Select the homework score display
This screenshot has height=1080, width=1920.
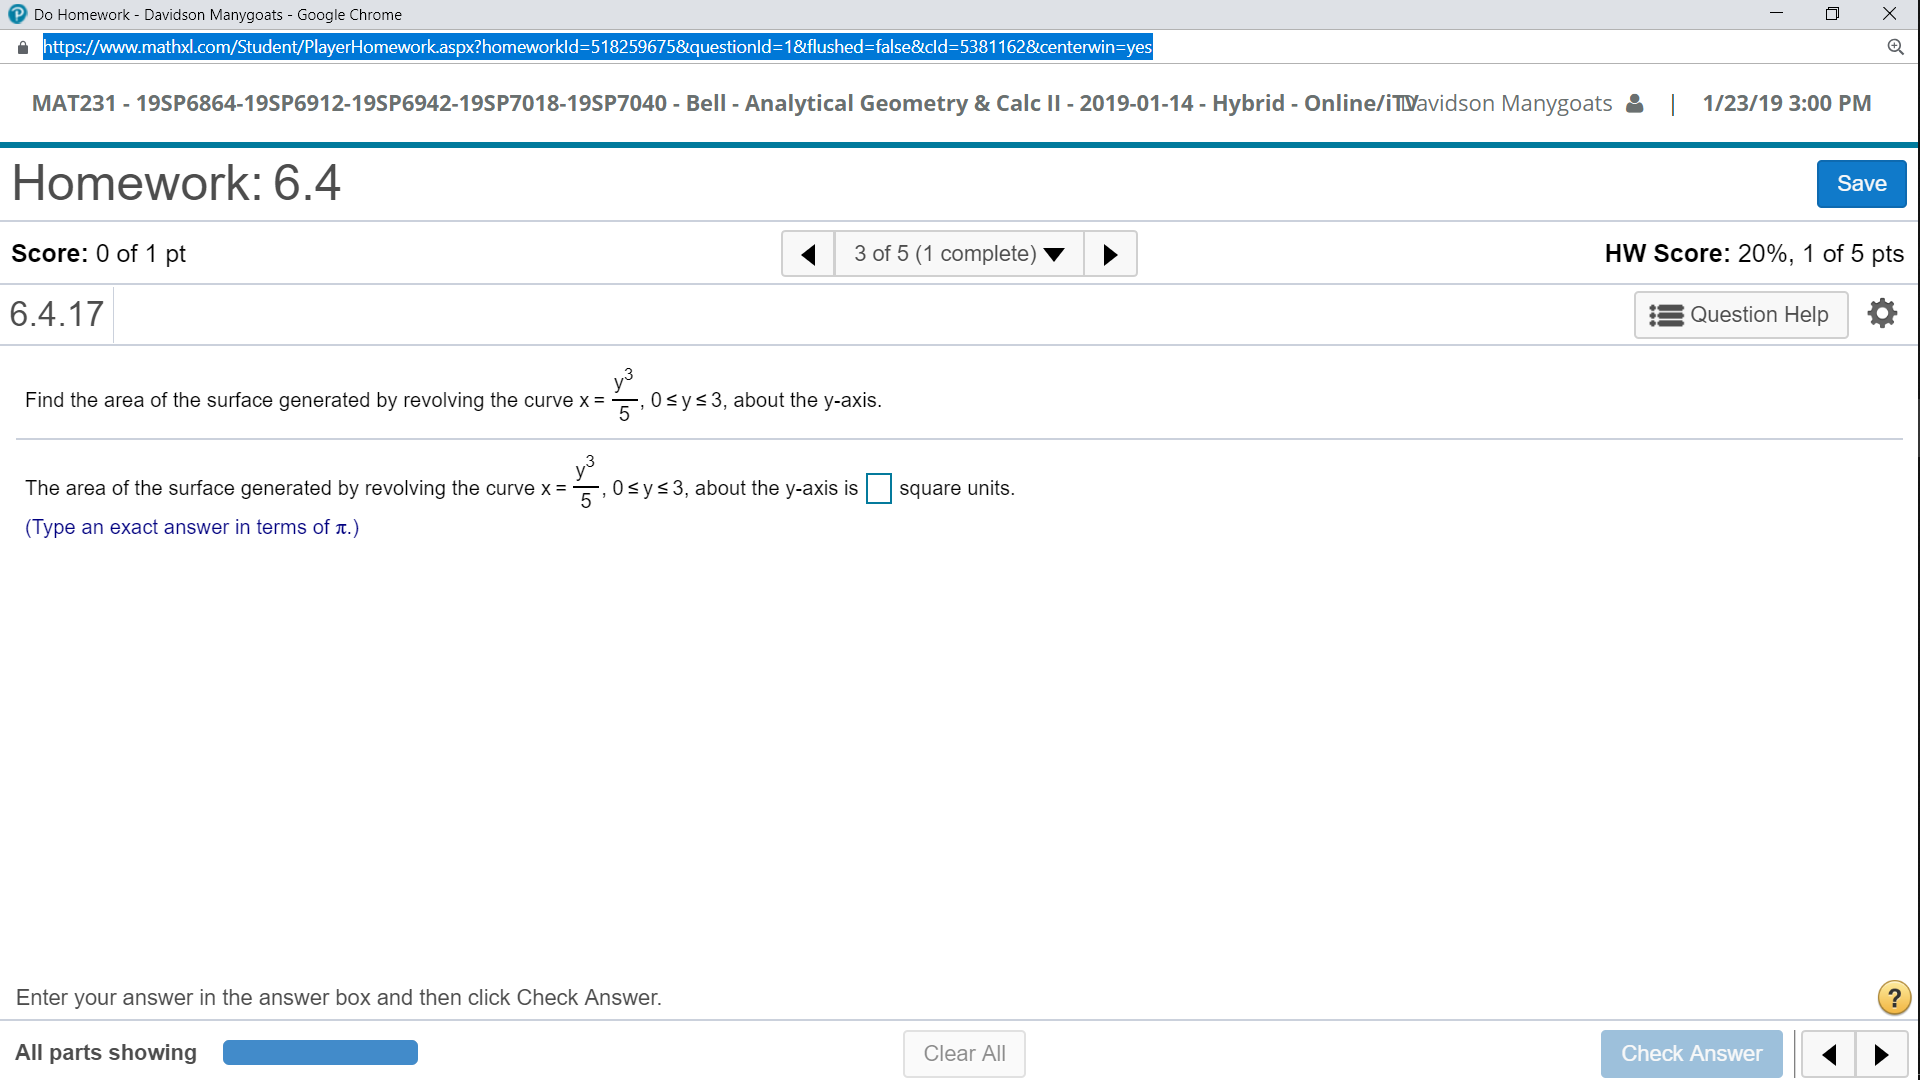tap(1751, 253)
